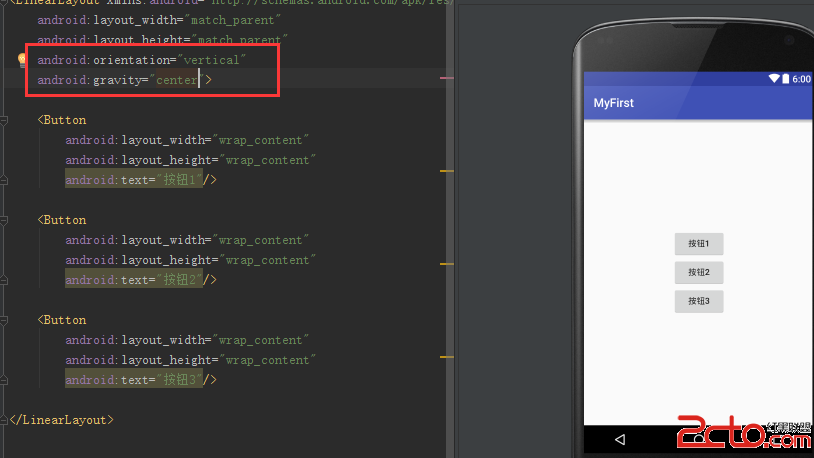Click the android:text="按钮1" attribute
The height and width of the screenshot is (458, 814).
click(134, 180)
